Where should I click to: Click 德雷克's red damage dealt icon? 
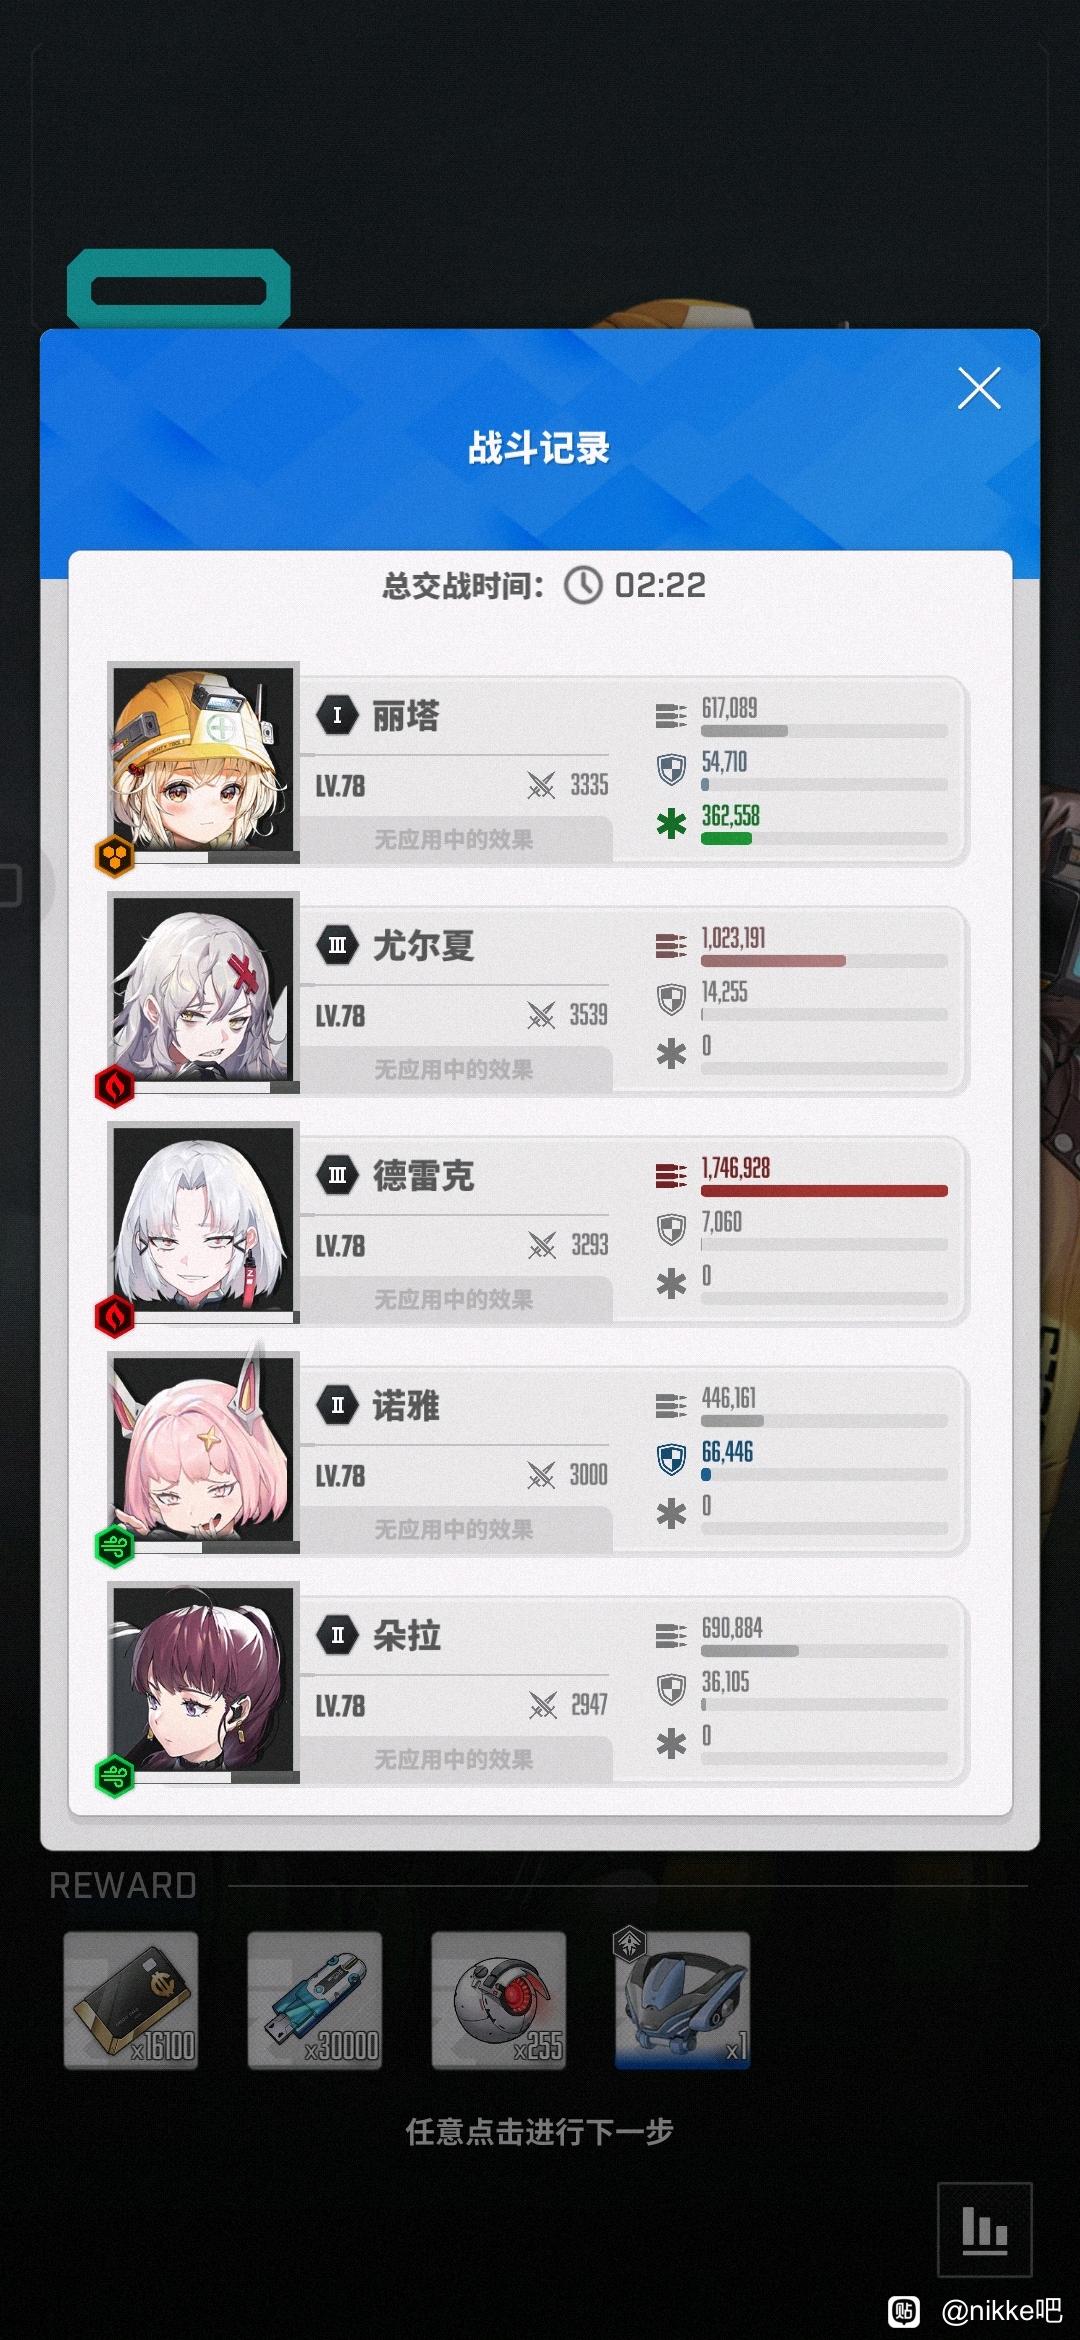(671, 1175)
